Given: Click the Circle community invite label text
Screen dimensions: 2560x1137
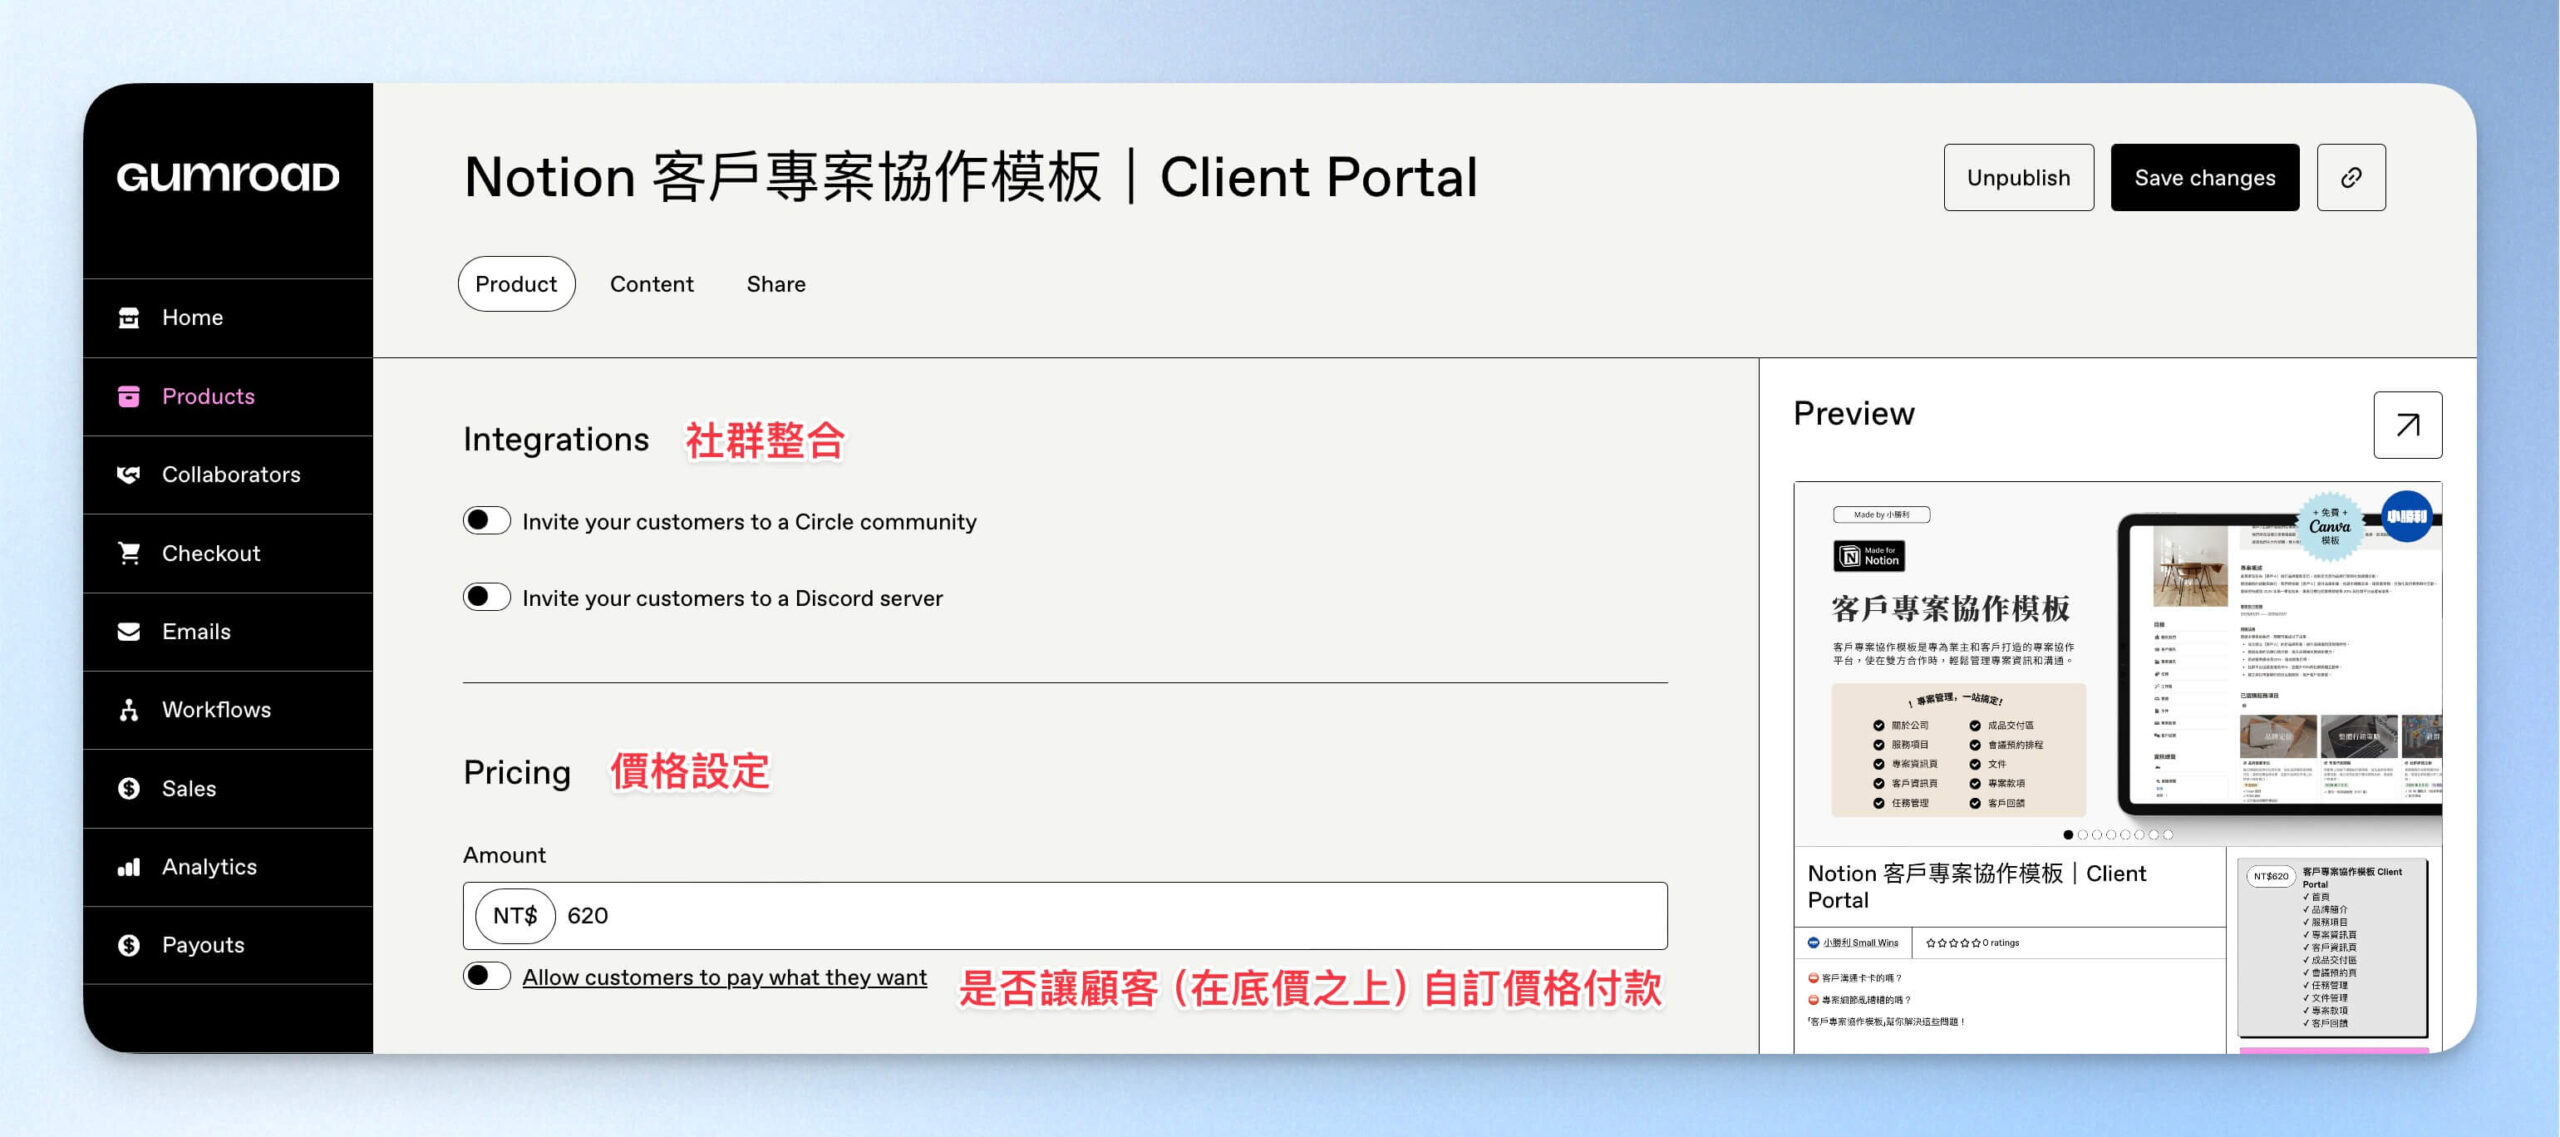Looking at the screenshot, I should point(749,522).
